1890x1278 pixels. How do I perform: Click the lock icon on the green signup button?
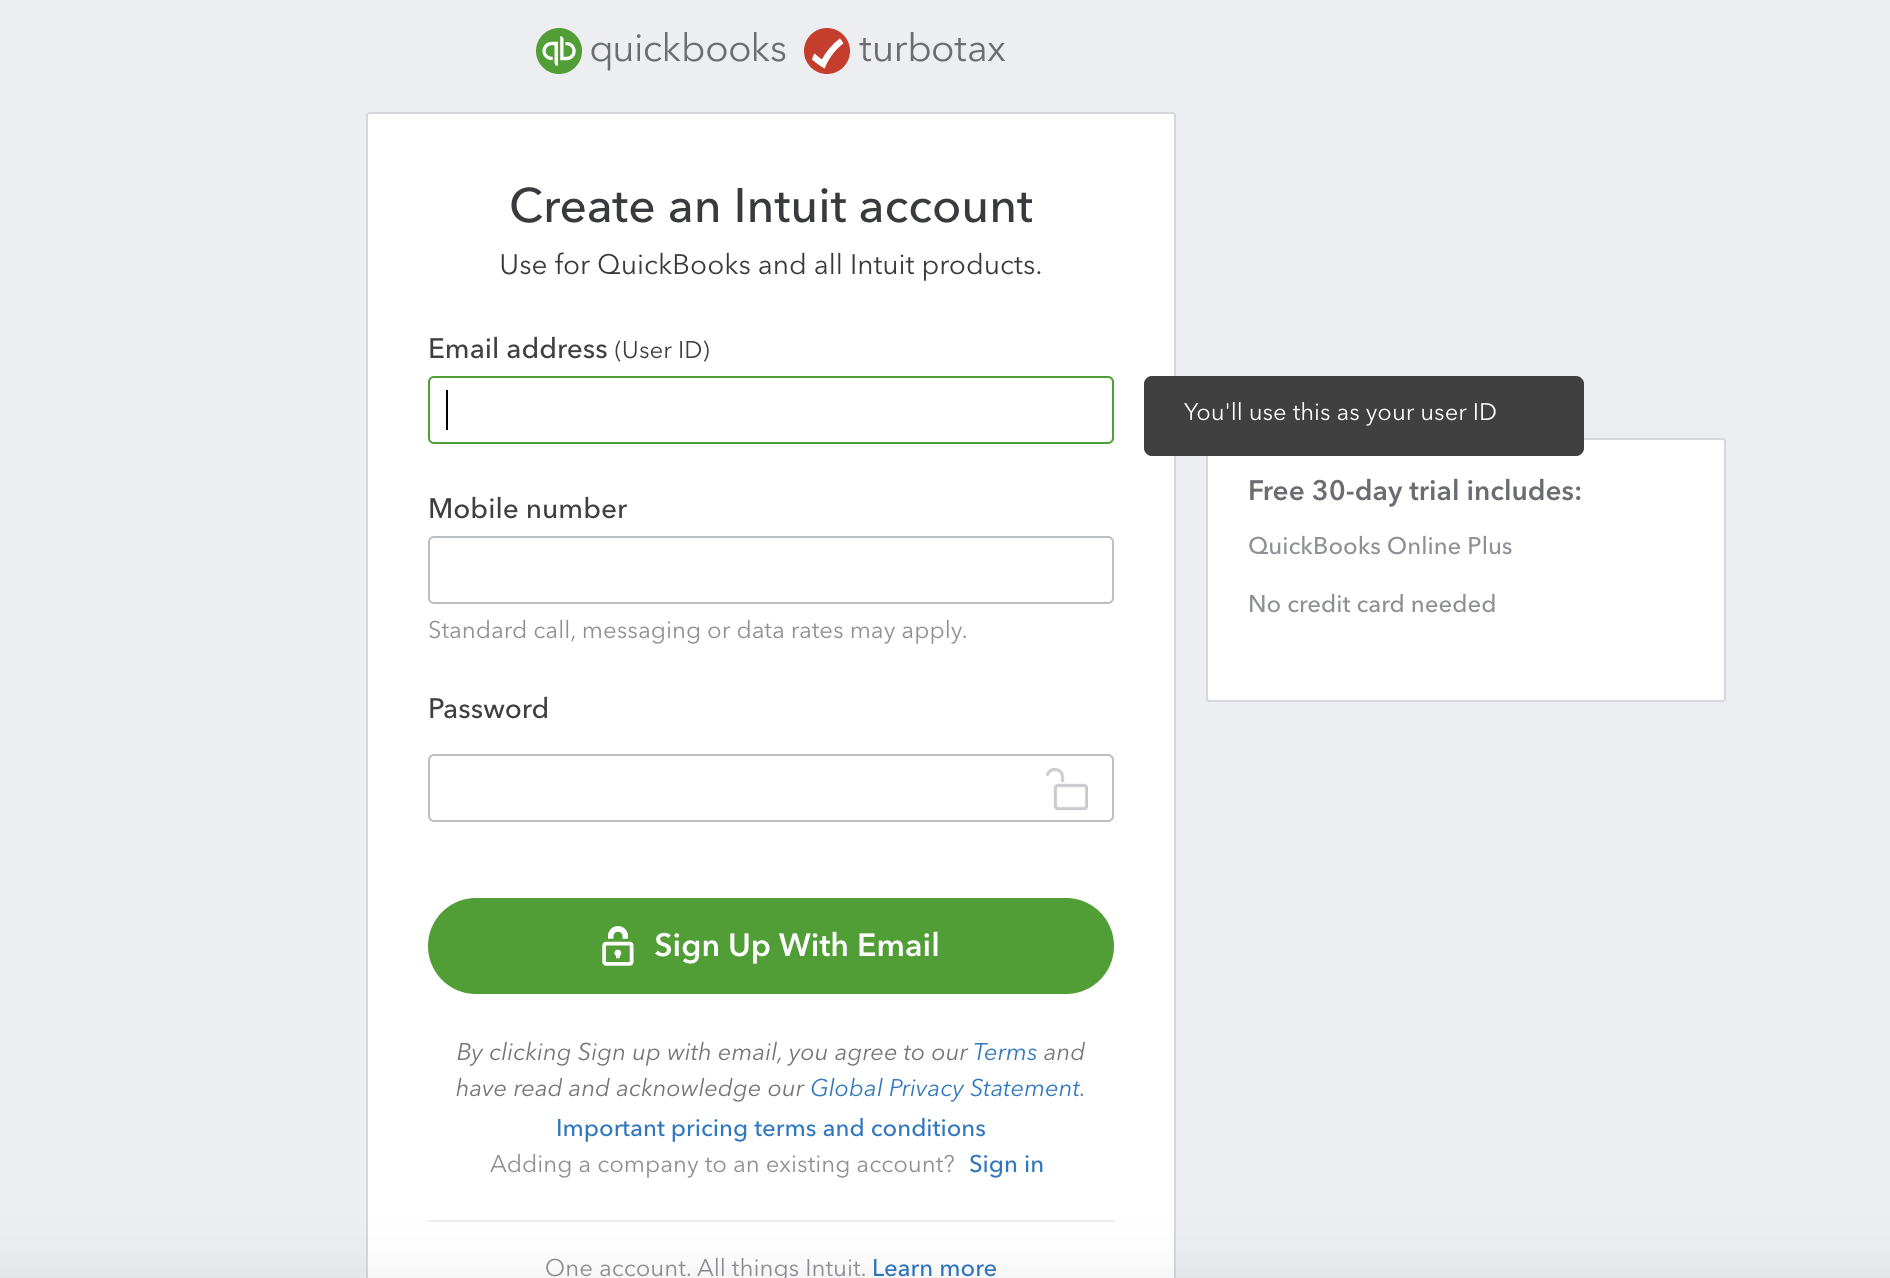(617, 945)
